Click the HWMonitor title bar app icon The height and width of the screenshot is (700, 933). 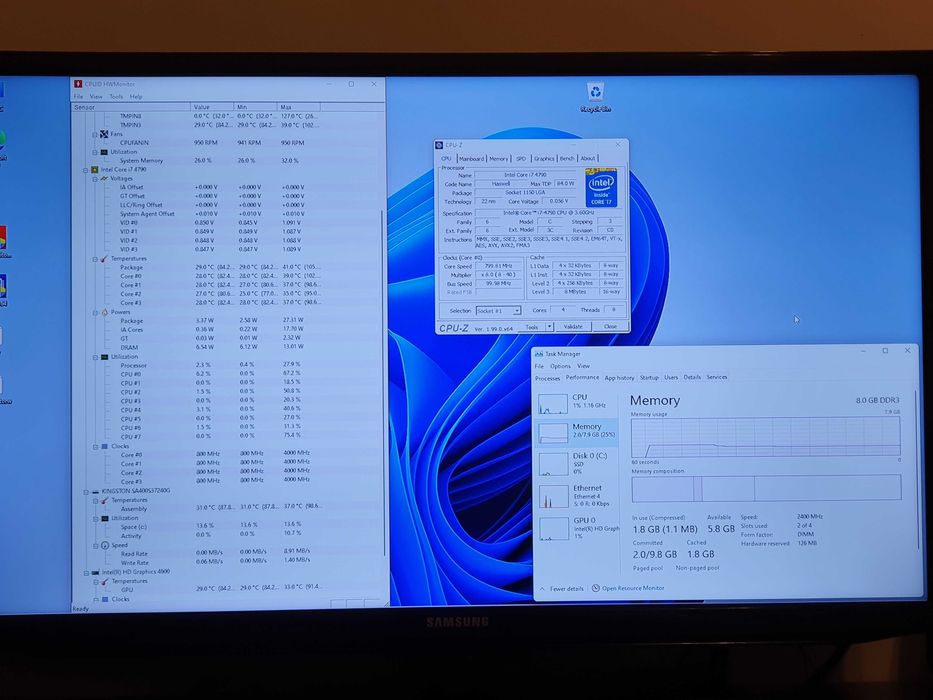(77, 84)
